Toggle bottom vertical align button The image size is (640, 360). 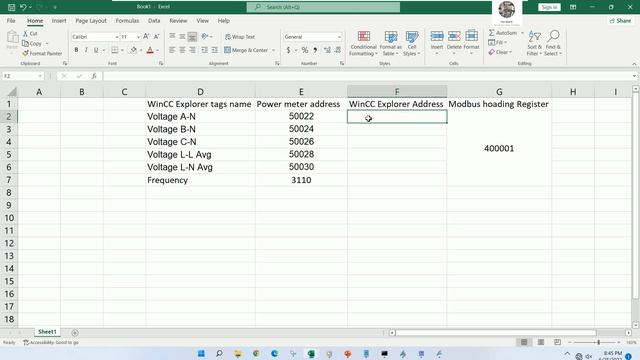click(x=192, y=37)
